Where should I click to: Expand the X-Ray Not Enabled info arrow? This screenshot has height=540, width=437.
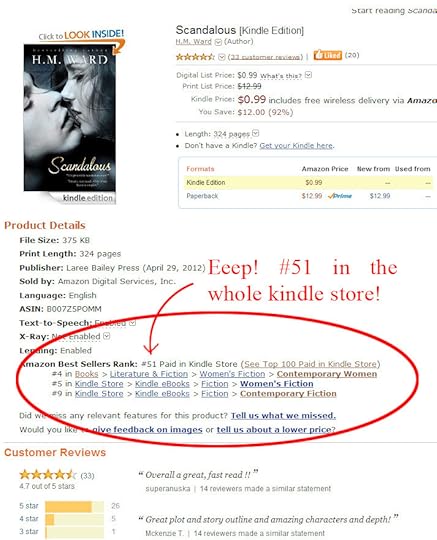[107, 336]
